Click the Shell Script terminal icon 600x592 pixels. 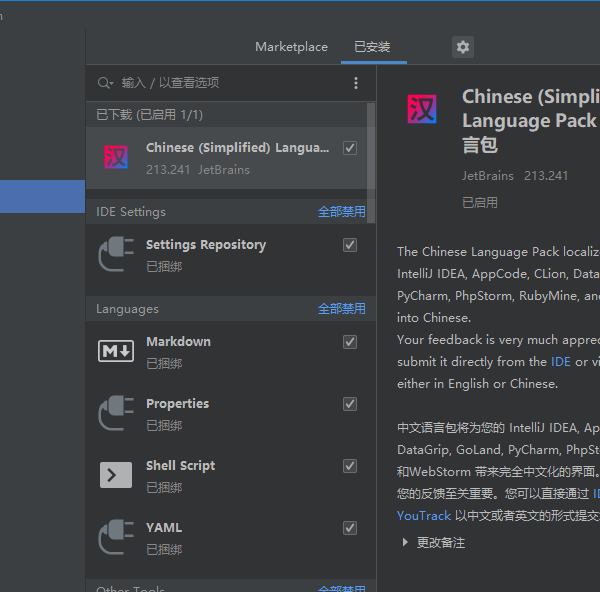click(x=116, y=475)
